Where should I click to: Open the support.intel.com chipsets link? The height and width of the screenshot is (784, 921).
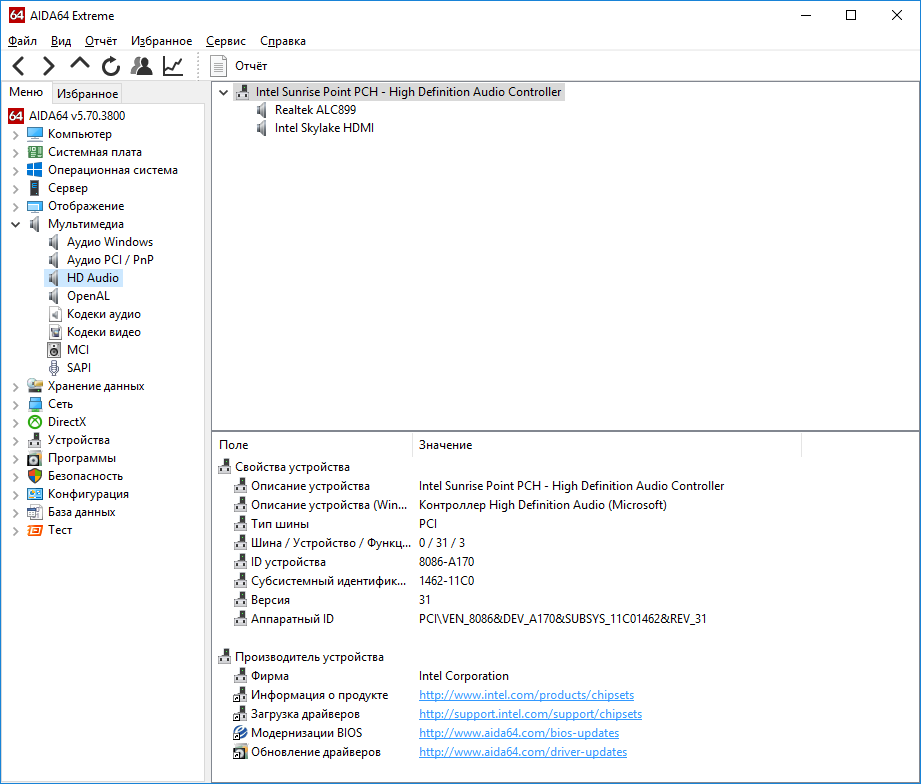pos(530,714)
